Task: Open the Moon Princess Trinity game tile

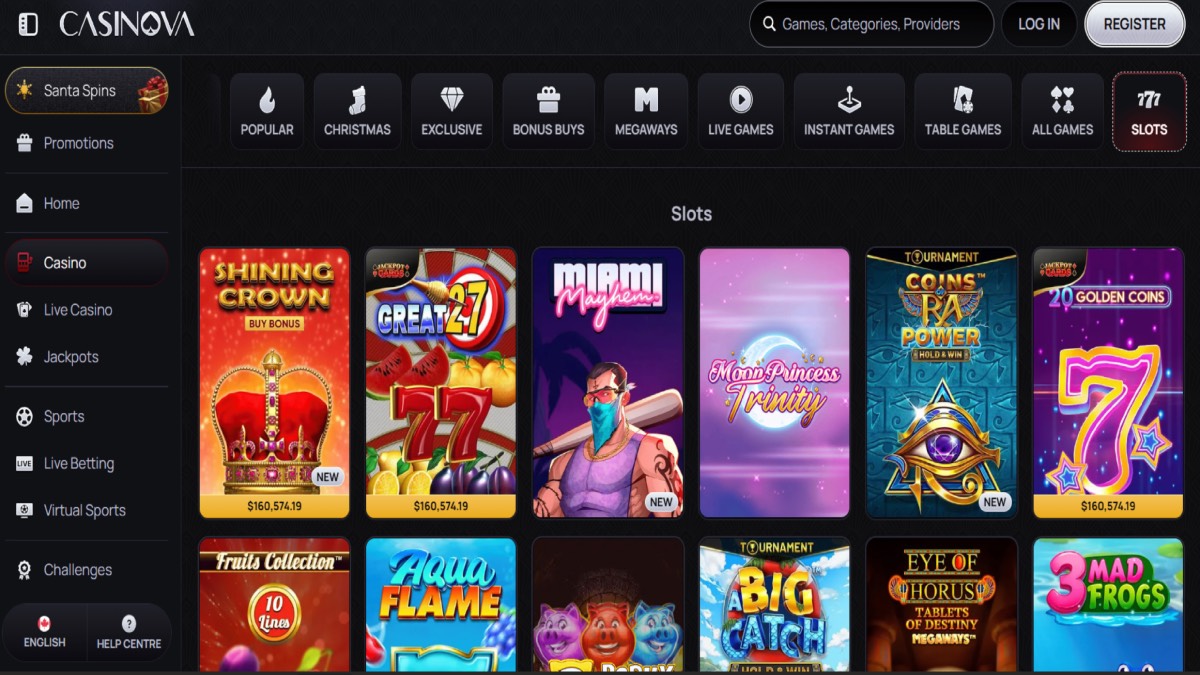Action: [x=774, y=382]
